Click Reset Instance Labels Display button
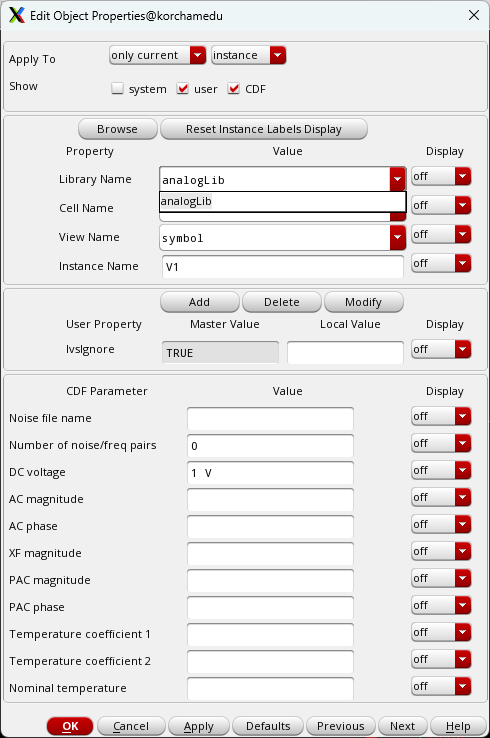Viewport: 490px width, 738px height. point(264,129)
